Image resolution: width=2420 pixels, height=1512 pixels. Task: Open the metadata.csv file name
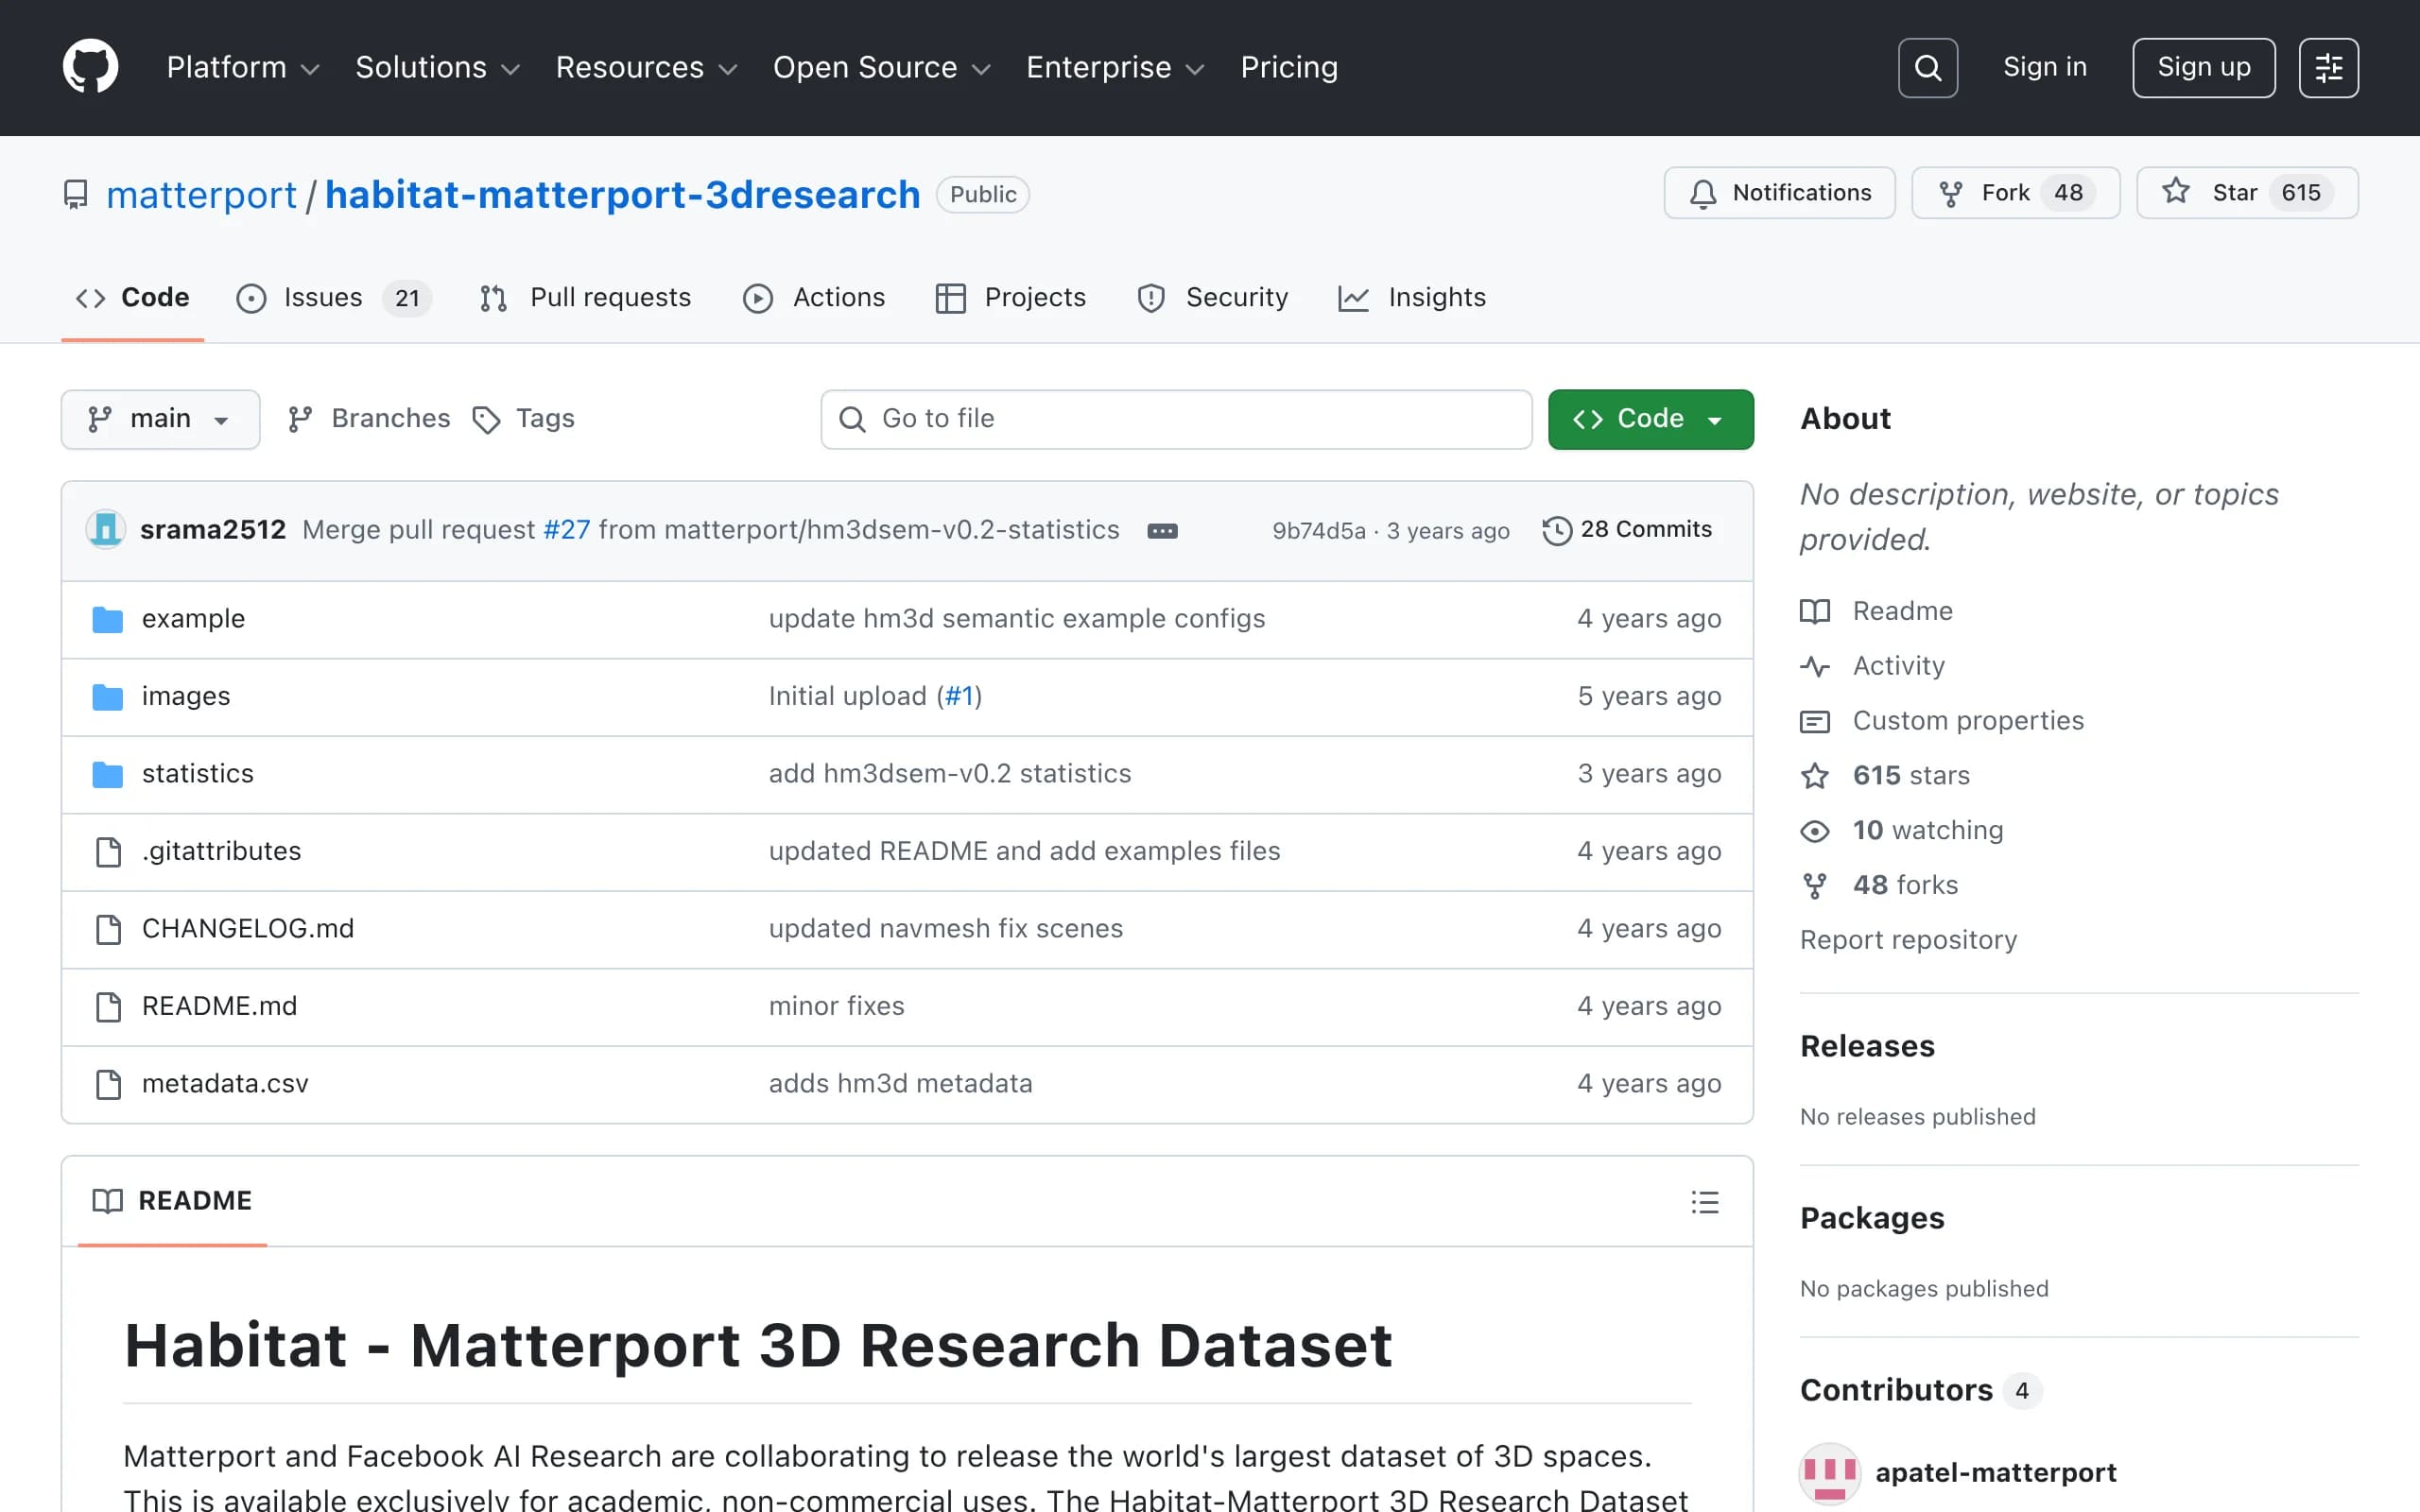225,1084
